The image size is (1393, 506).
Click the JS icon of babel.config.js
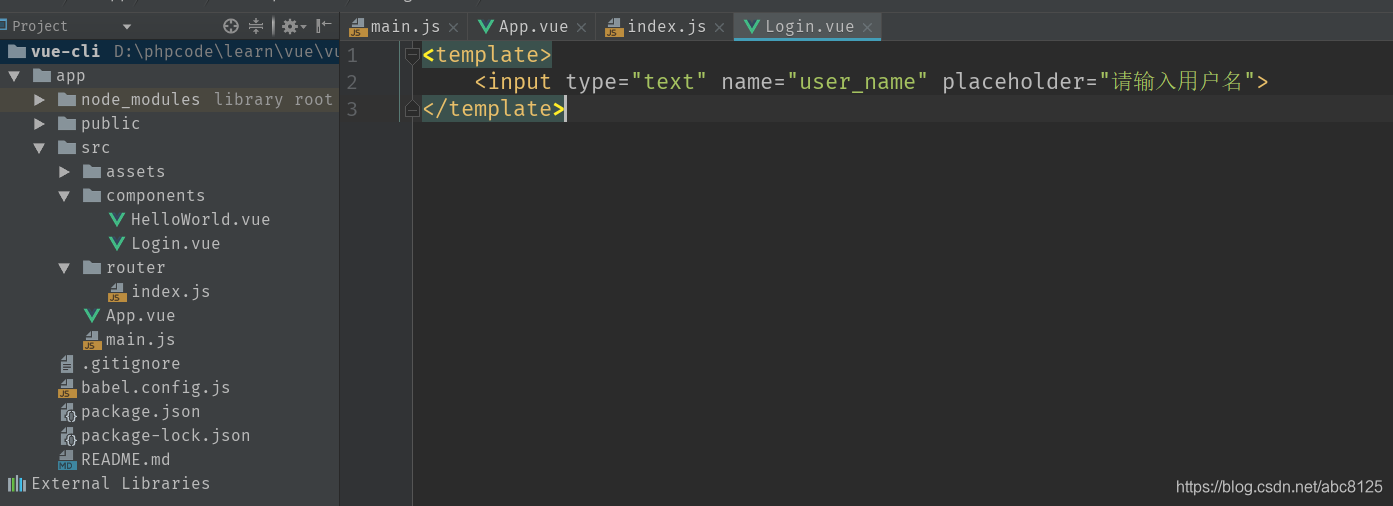point(66,387)
